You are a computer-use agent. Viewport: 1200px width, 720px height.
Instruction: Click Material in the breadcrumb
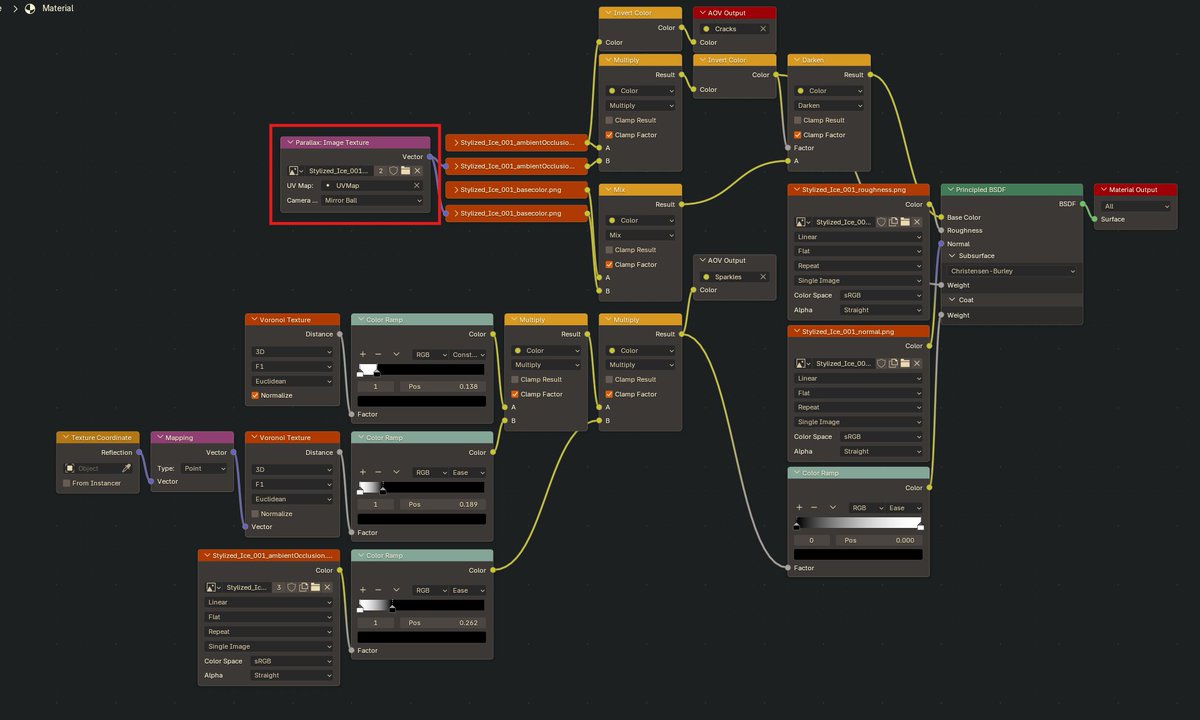click(58, 8)
